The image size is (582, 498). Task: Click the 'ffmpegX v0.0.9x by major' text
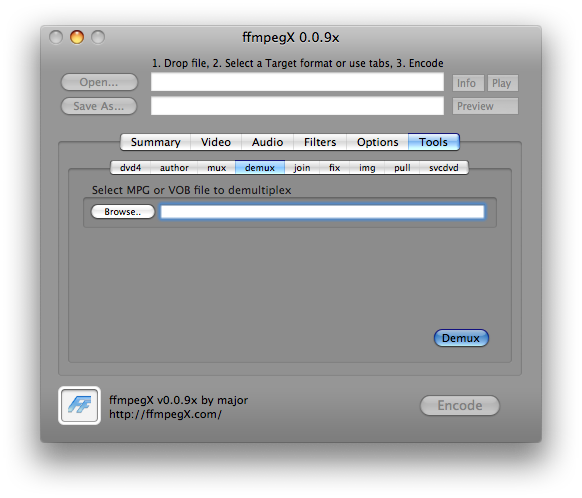(178, 400)
